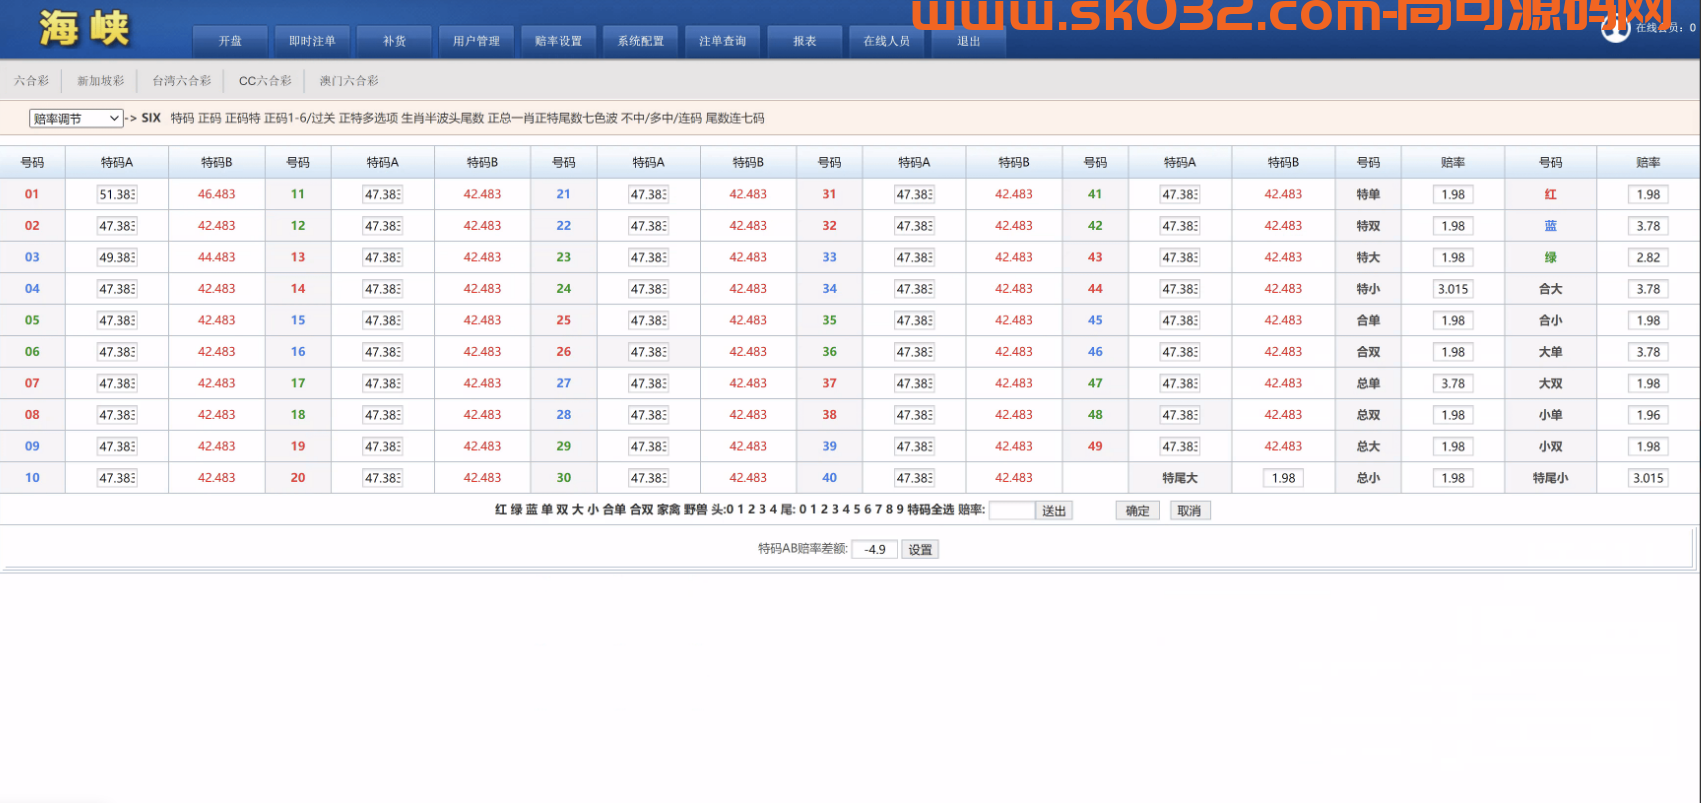The height and width of the screenshot is (803, 1701).
Task: Edit the 特尾大 odds field
Action: click(x=1284, y=478)
